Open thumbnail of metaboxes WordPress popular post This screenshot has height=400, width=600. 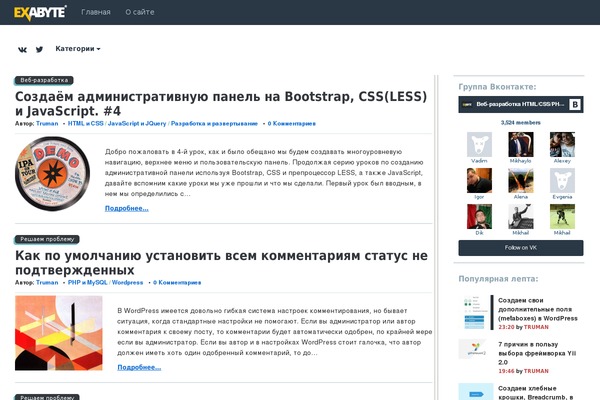click(x=474, y=312)
